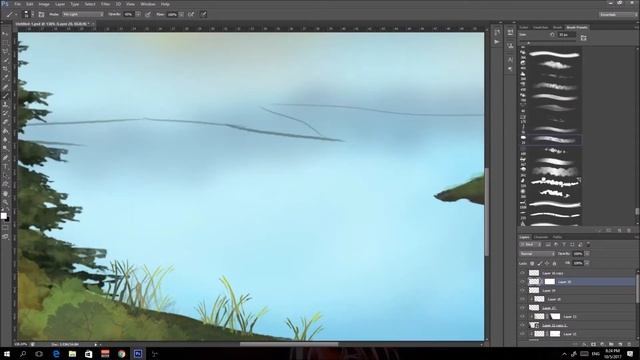Enable airbrush-style build-up effects
Image resolution: width=640 pixels, height=360 pixels.
tap(191, 14)
